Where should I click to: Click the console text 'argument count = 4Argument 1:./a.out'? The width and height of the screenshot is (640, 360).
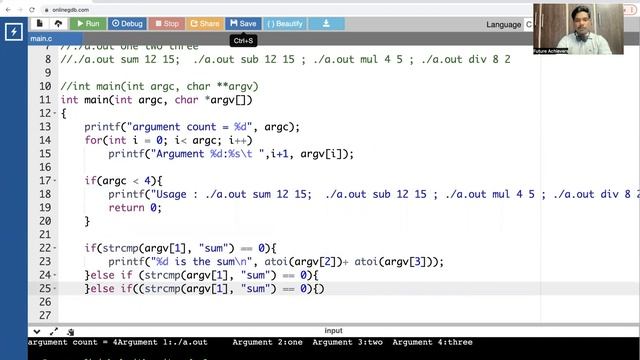(118, 342)
